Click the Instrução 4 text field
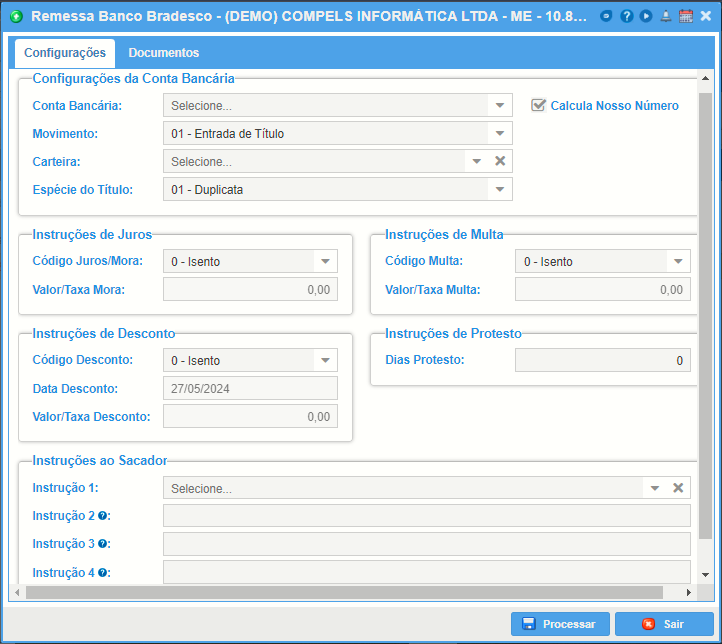This screenshot has height=644, width=722. [x=427, y=572]
